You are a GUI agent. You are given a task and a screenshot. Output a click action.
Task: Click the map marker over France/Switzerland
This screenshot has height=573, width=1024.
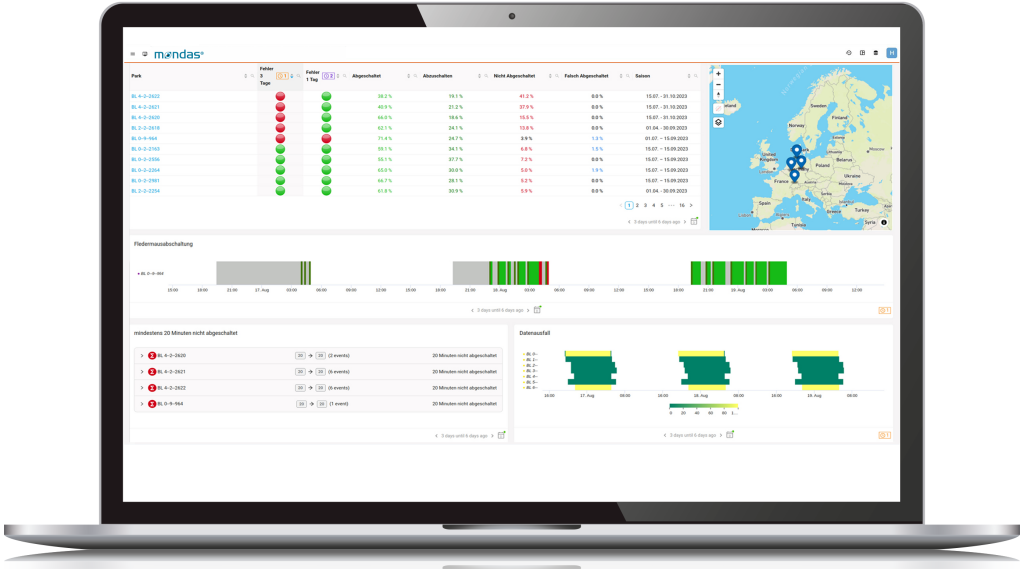[x=794, y=175]
